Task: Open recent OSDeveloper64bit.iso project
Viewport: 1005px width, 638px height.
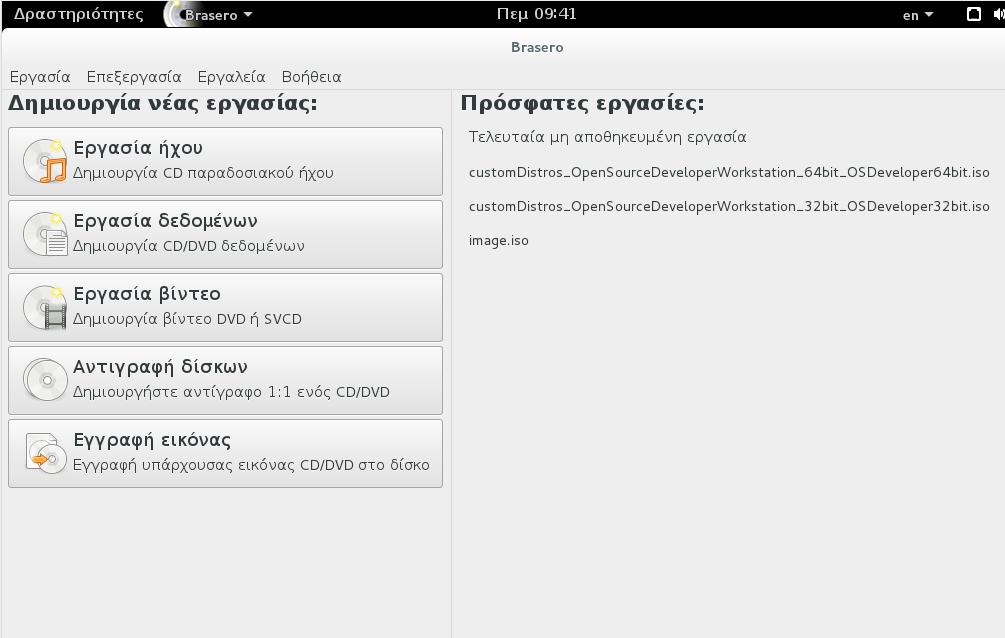Action: coord(729,172)
